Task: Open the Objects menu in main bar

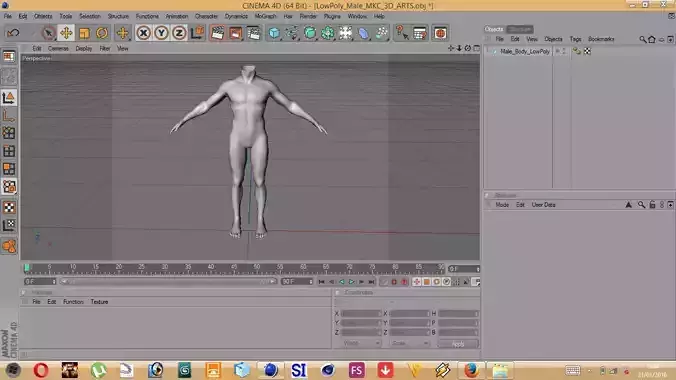Action: [43, 16]
